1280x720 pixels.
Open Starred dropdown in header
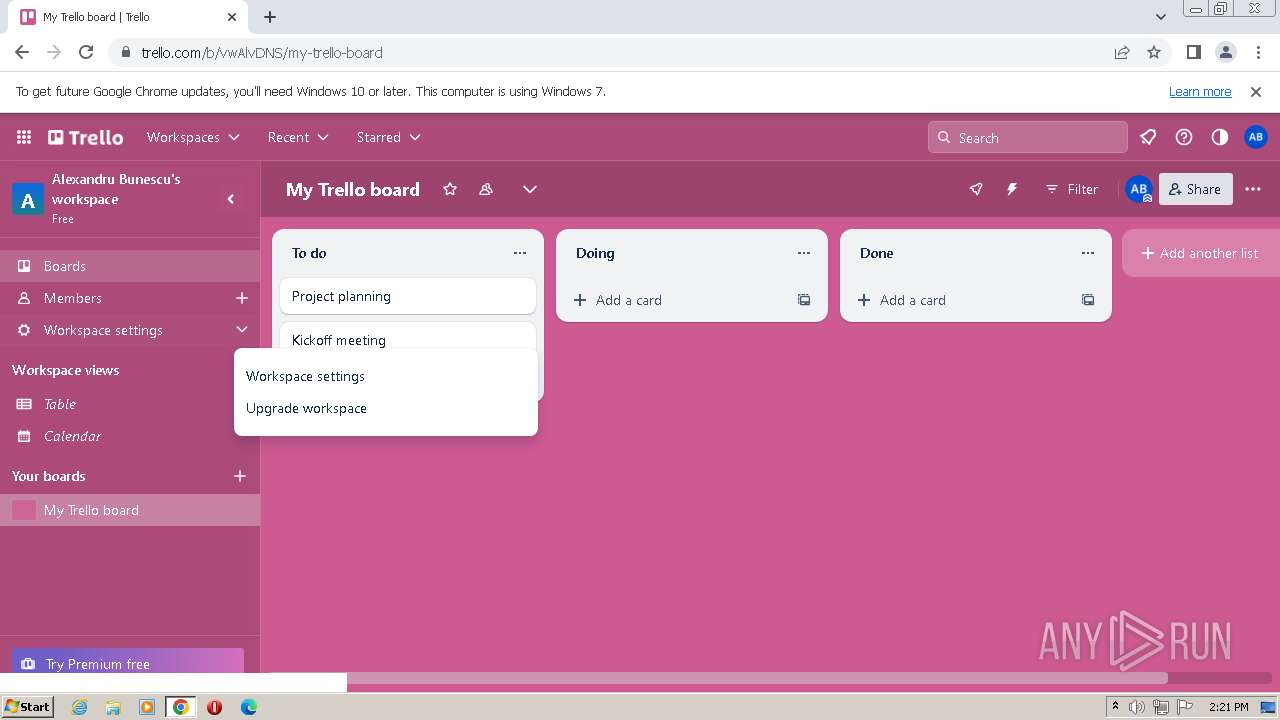click(x=388, y=137)
